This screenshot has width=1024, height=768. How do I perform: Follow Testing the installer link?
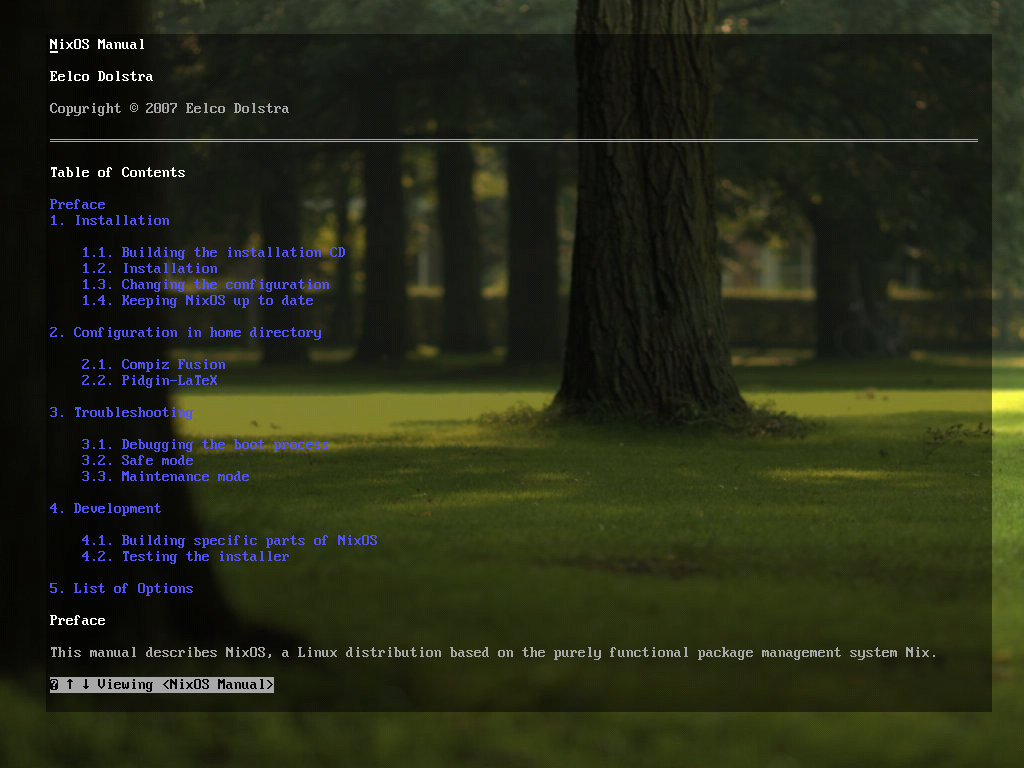pyautogui.click(x=185, y=556)
